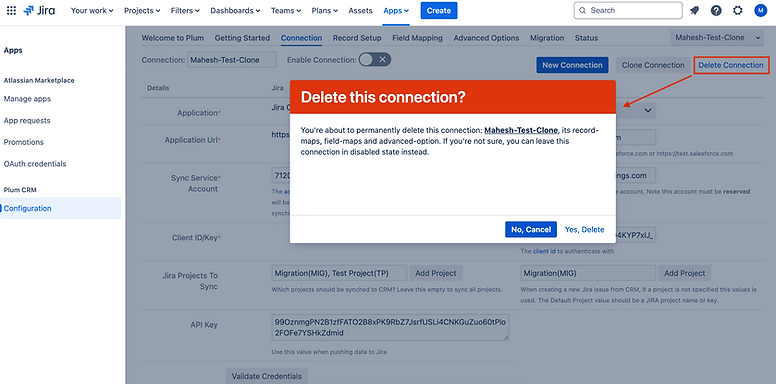Select Configuration under Plum CRM

[x=60, y=208]
